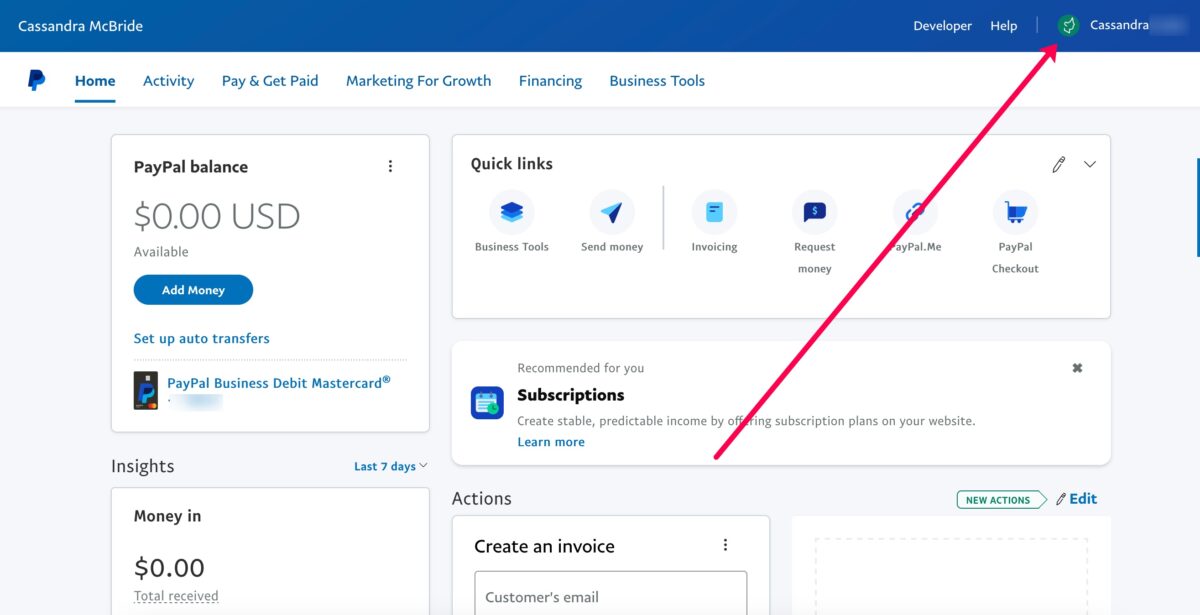
Task: Click the Business Tools quick link icon
Action: (512, 212)
